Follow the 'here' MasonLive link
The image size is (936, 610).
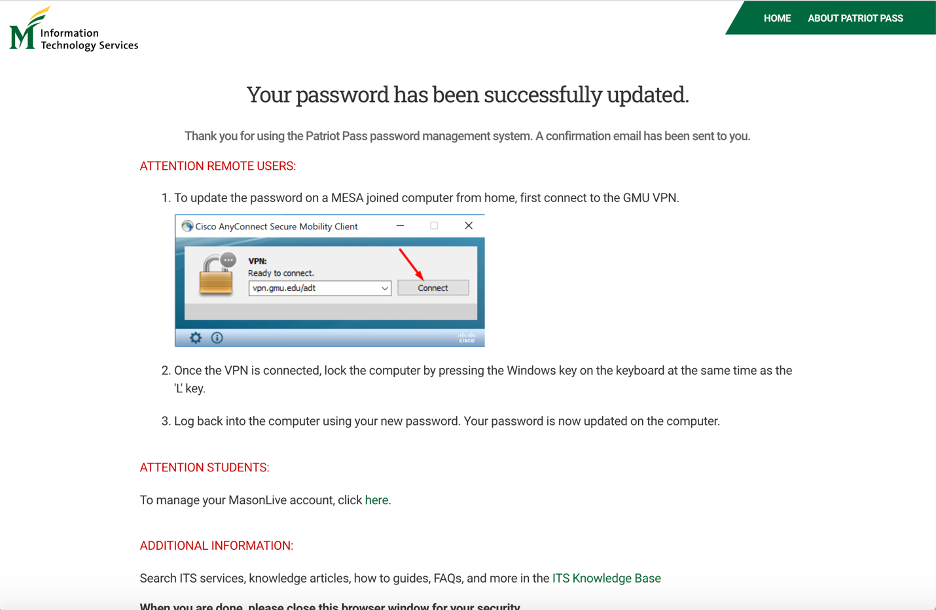pos(376,500)
